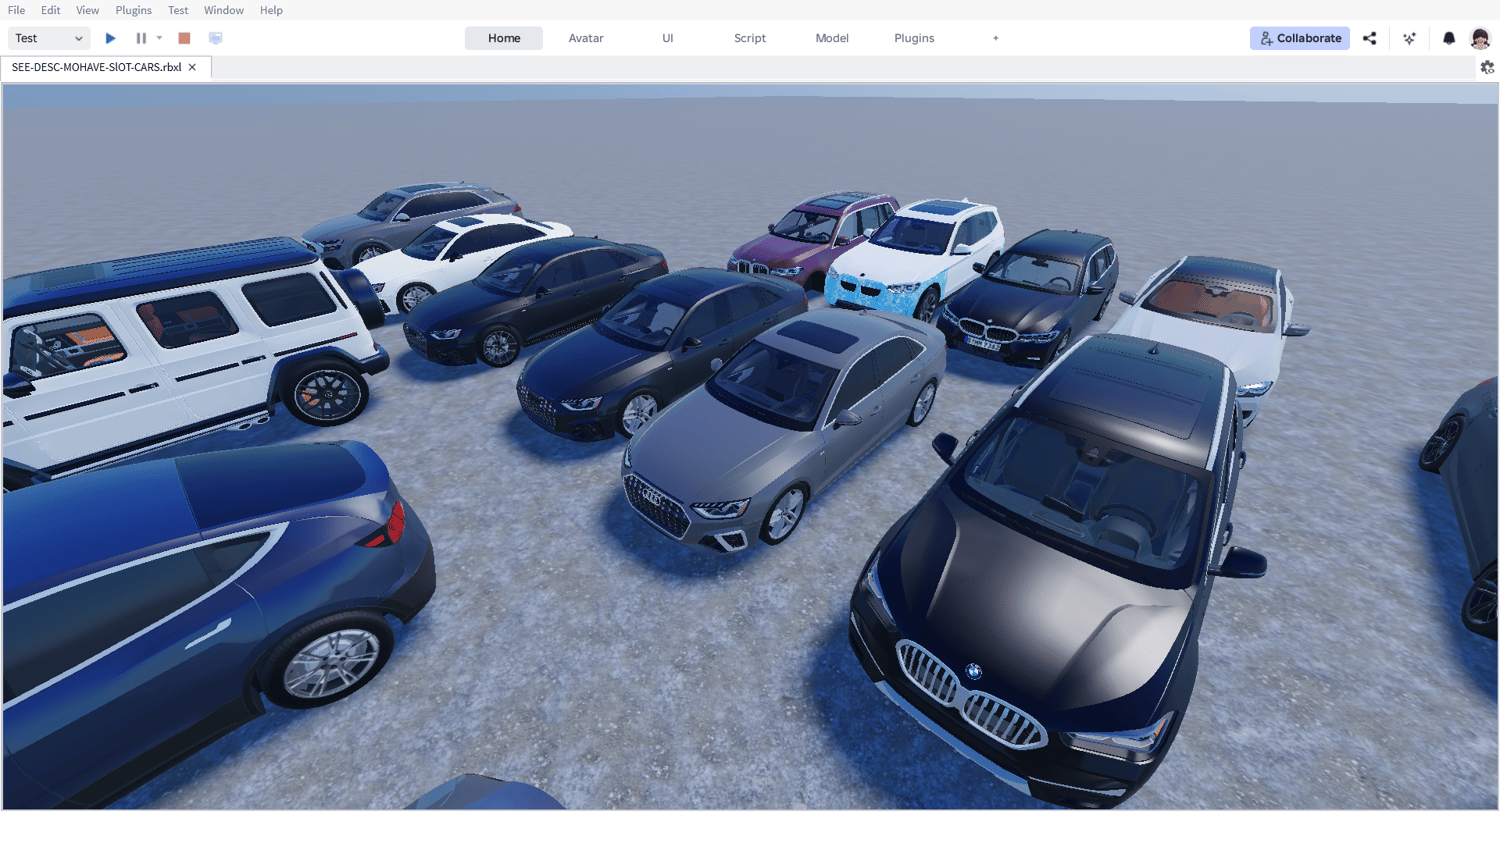1500x843 pixels.
Task: Switch to the Model ribbon tab
Action: click(832, 38)
